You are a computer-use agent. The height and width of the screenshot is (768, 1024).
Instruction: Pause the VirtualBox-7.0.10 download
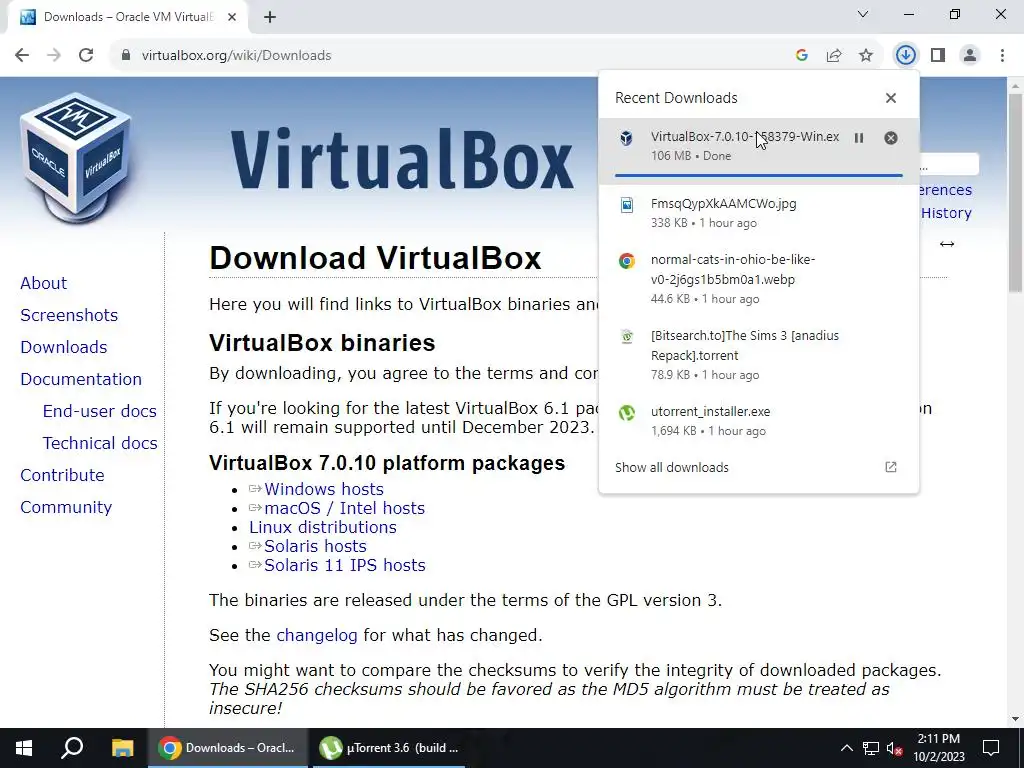point(859,138)
